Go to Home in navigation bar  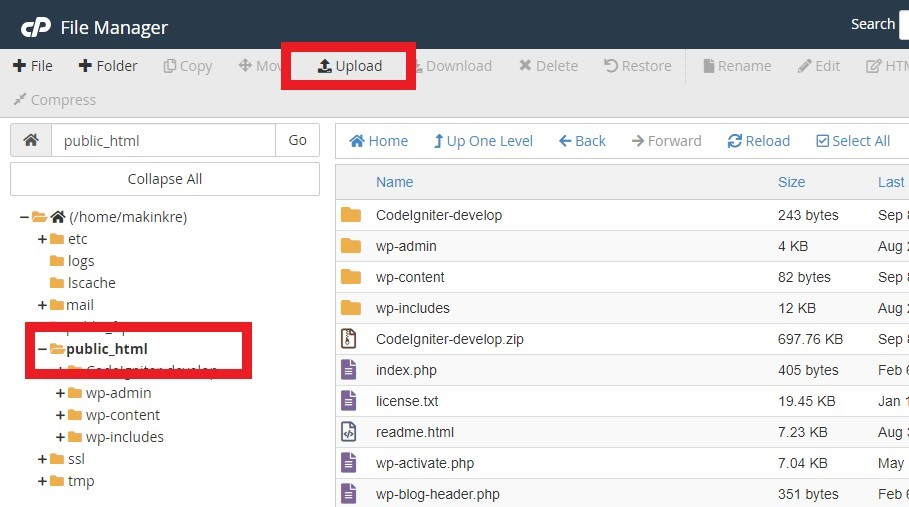[379, 141]
